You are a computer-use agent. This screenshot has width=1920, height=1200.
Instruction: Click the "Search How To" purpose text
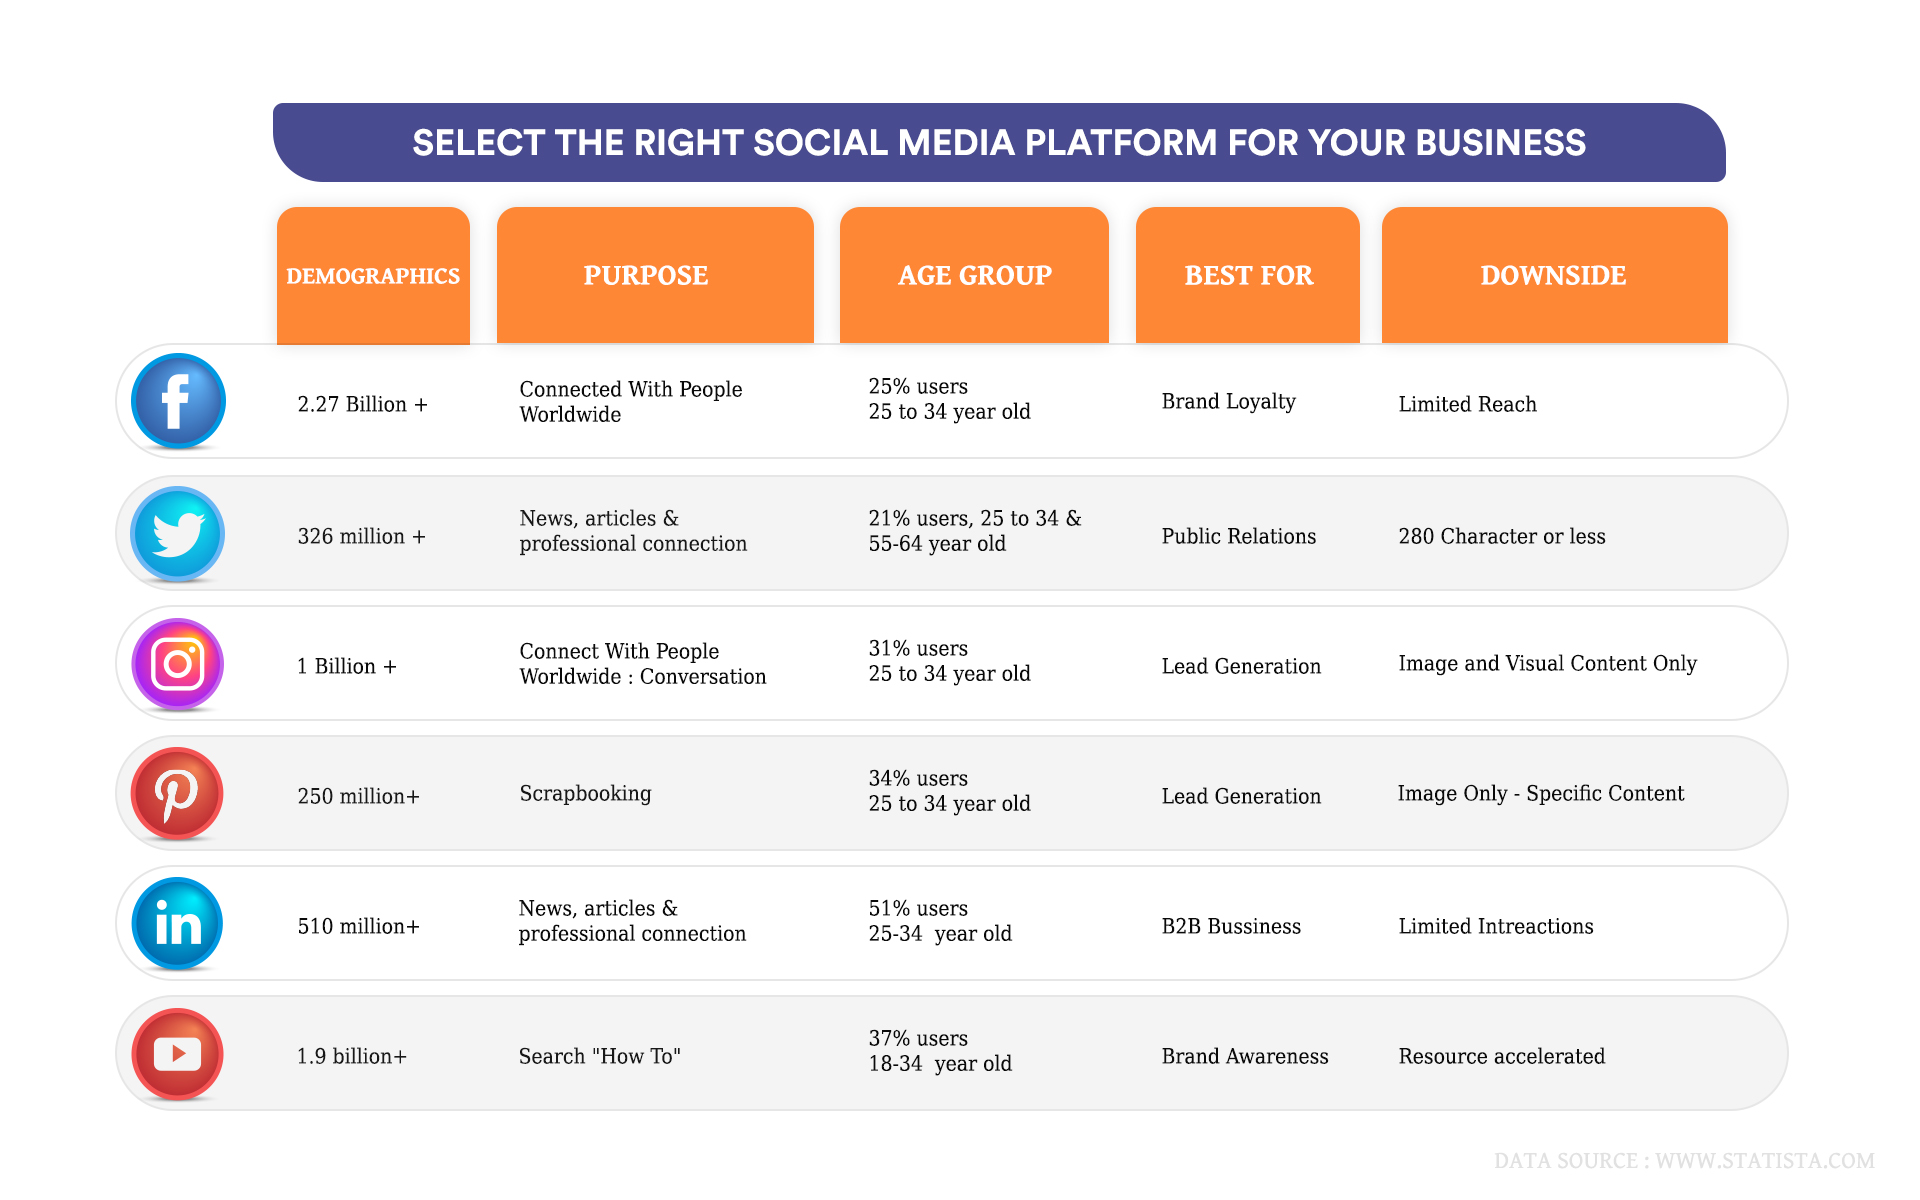click(x=599, y=1056)
